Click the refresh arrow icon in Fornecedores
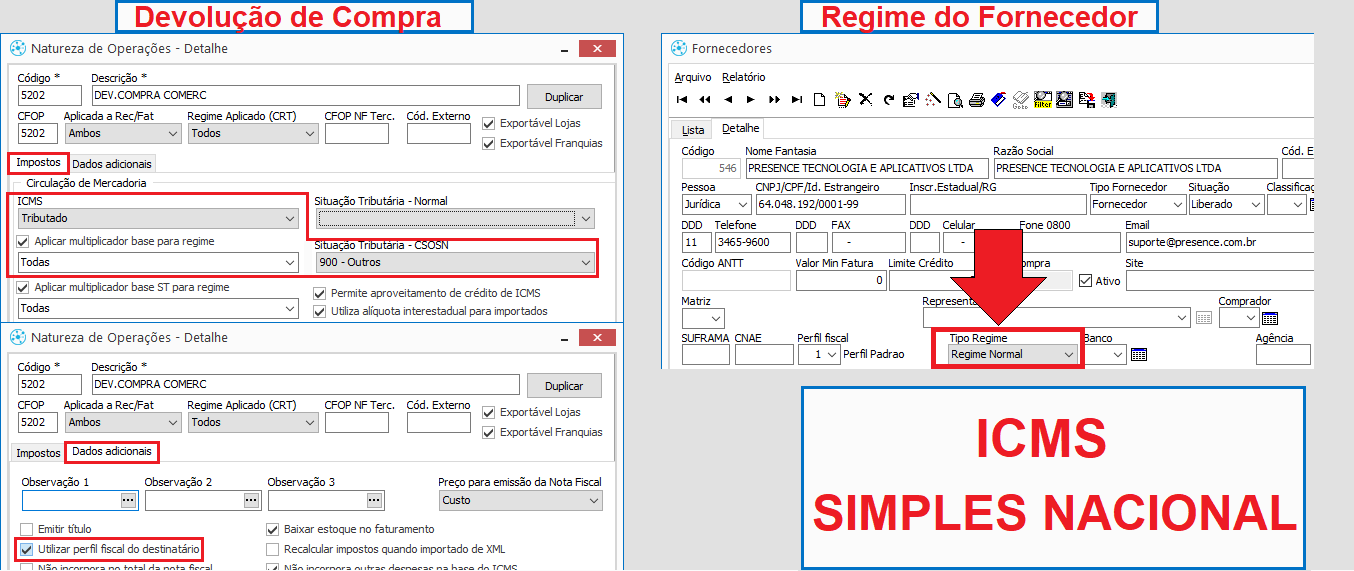 coord(888,99)
